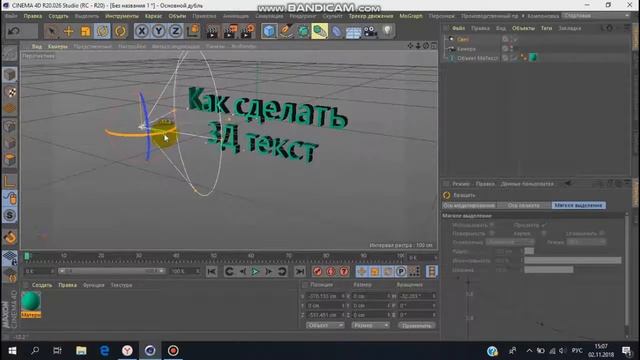This screenshot has height=360, width=640.
Task: Open the floor environment icon
Action: (353, 32)
